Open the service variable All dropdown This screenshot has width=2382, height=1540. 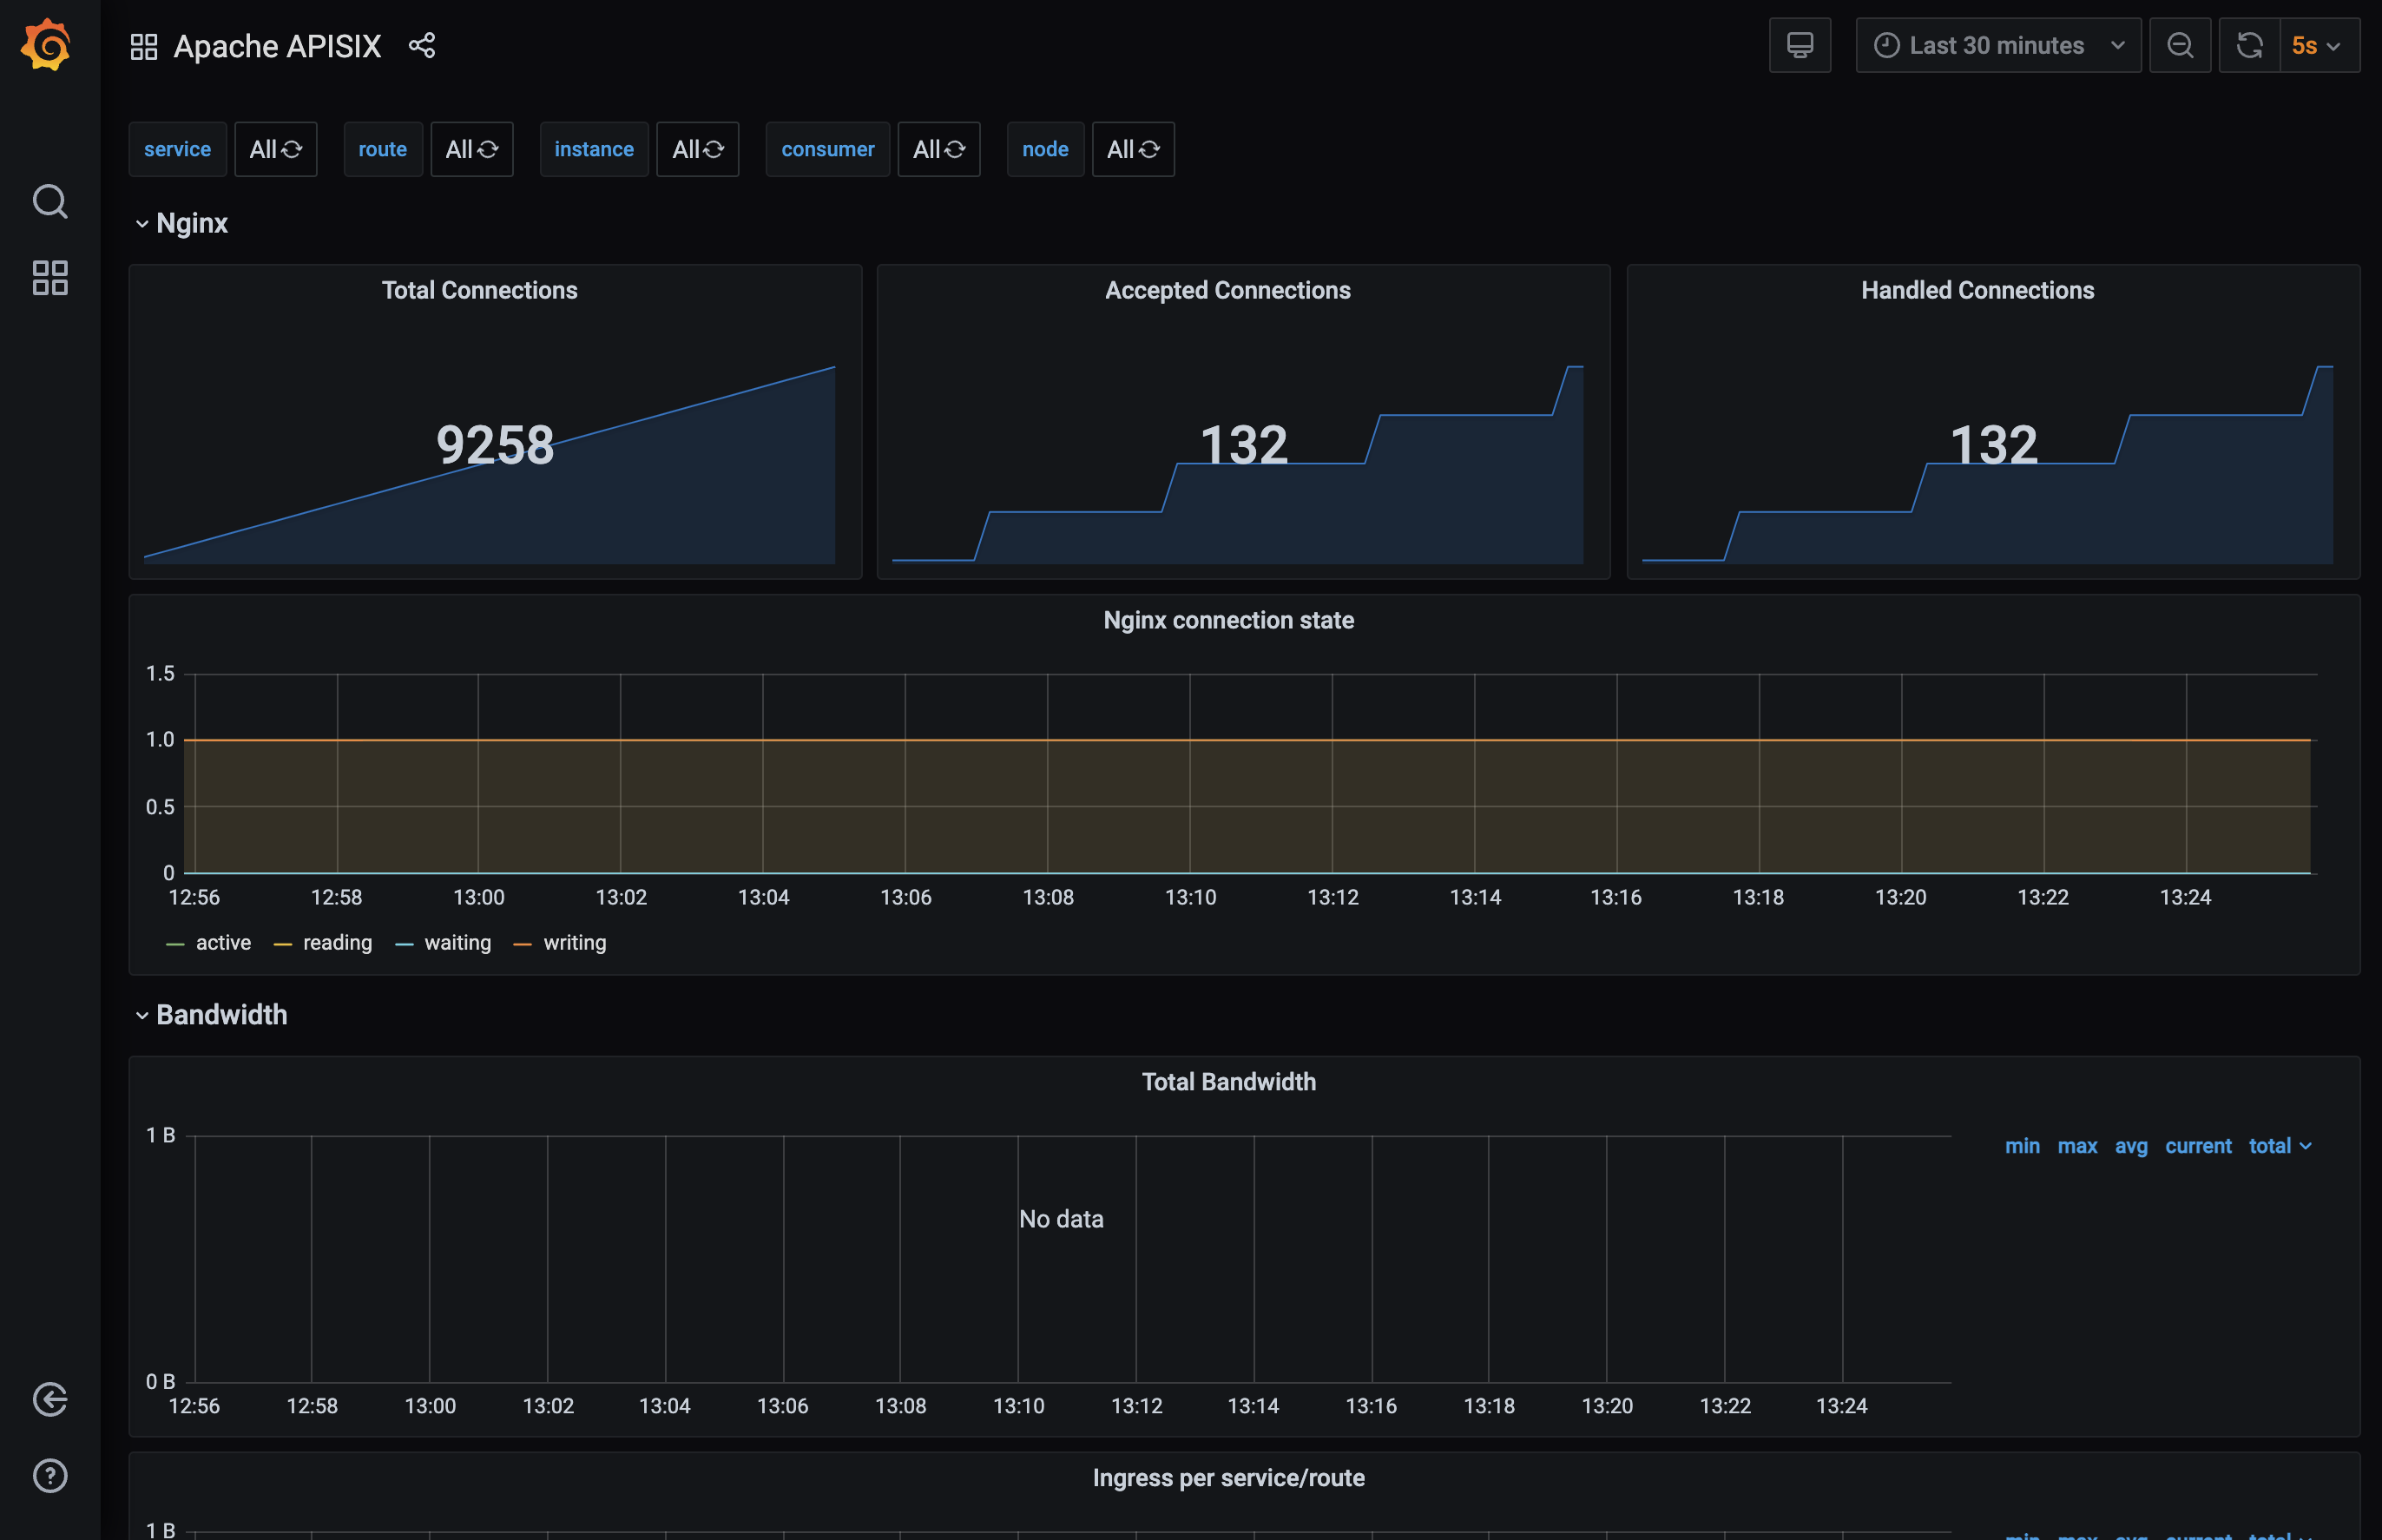point(275,149)
